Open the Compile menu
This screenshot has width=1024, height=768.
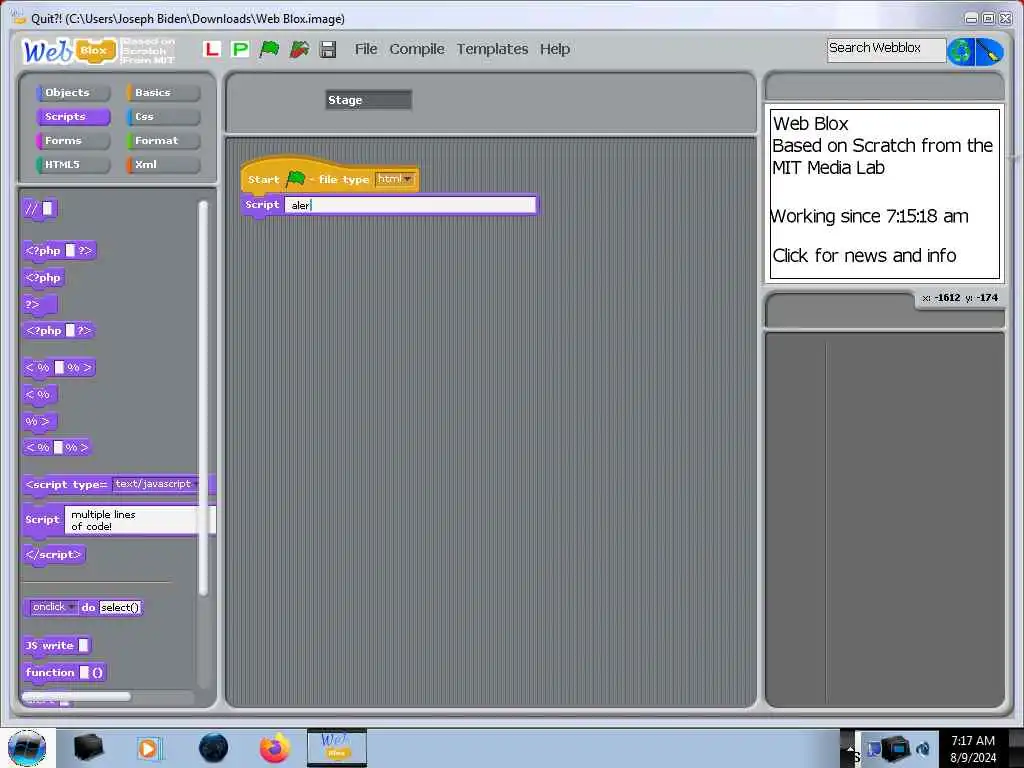417,49
